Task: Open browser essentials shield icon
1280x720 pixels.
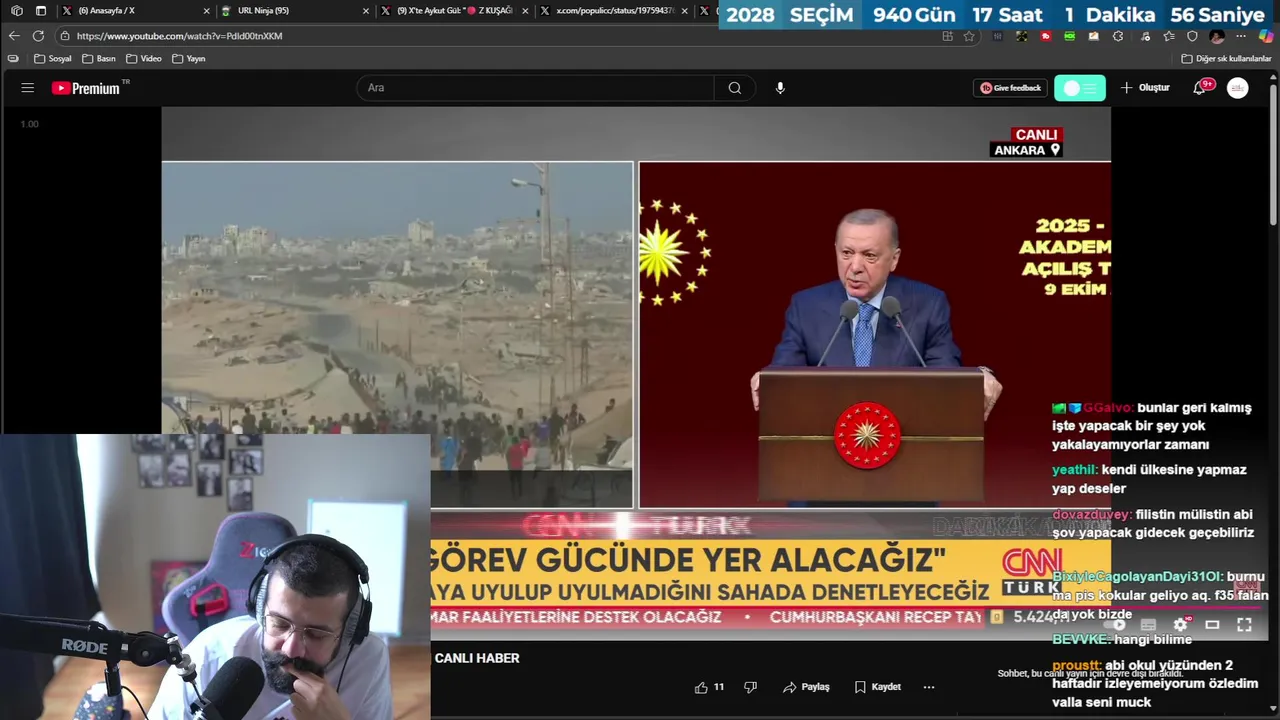Action: (x=1192, y=36)
